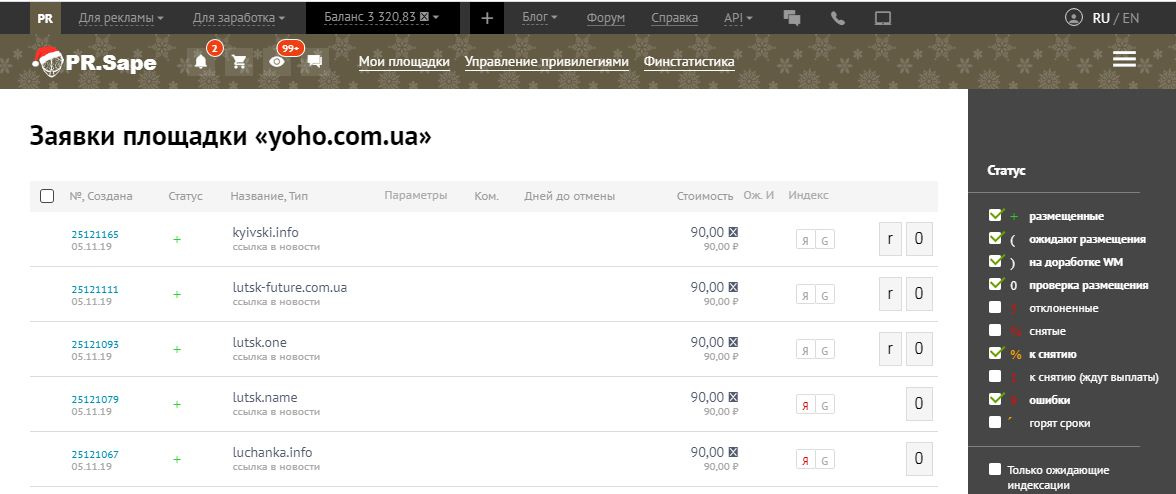The width and height of the screenshot is (1176, 494).
Task: Expand the 'Для заработка' dropdown
Action: click(x=238, y=17)
